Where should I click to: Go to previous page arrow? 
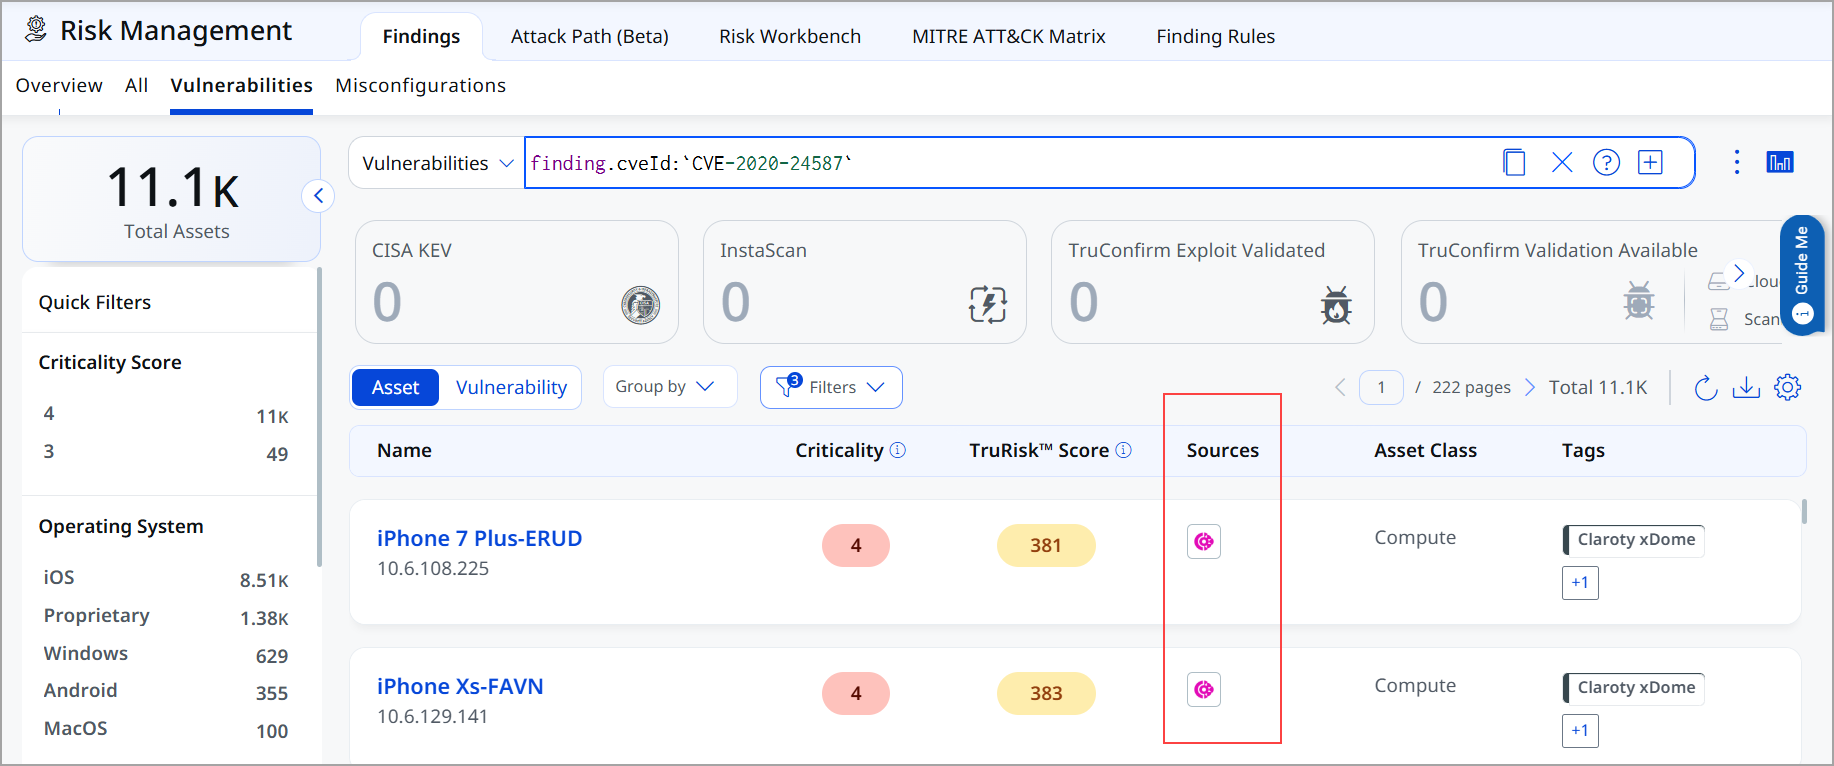(1340, 387)
